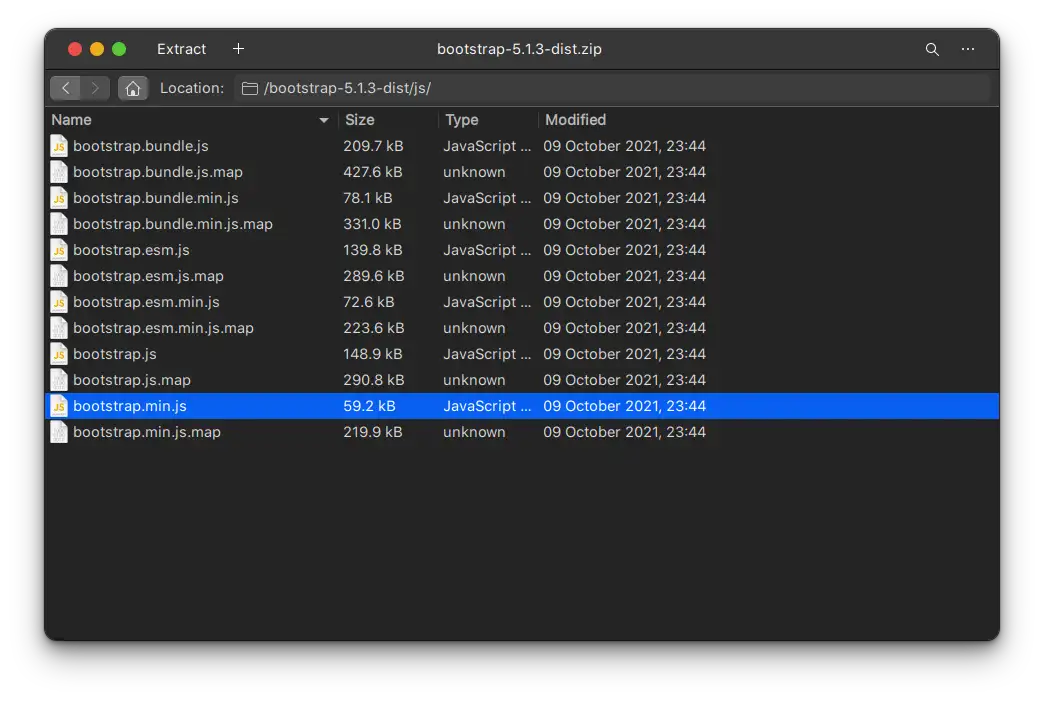The width and height of the screenshot is (1044, 701).
Task: Click JS file icon next to bootstrap.js
Action: click(59, 353)
